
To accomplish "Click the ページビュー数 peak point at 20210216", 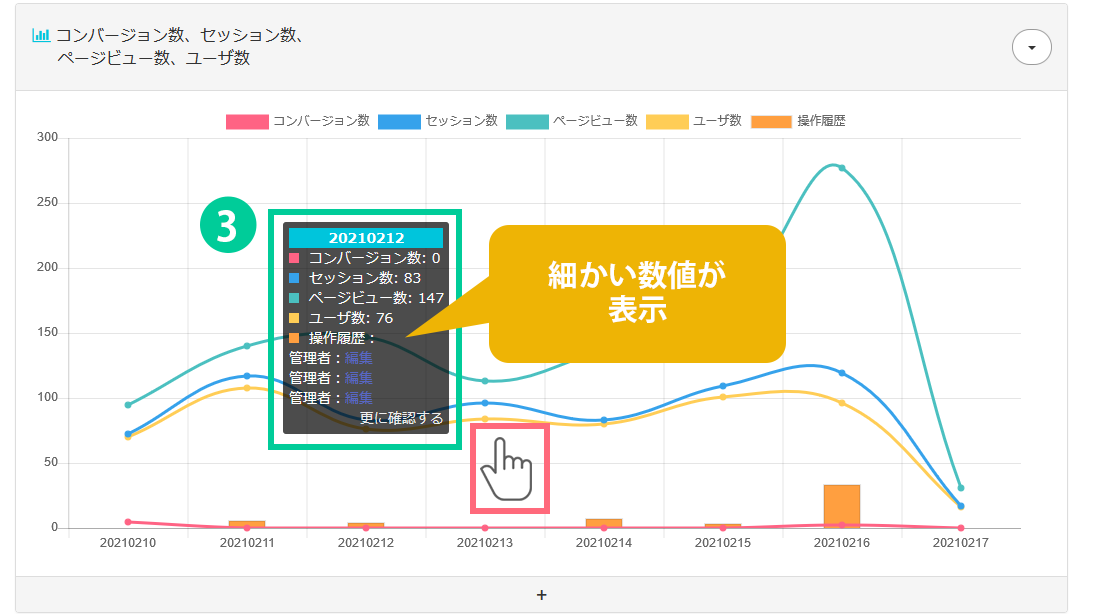I will coord(841,168).
